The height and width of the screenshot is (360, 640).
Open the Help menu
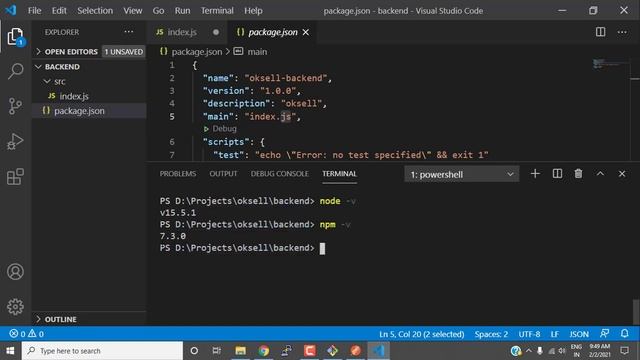click(253, 11)
